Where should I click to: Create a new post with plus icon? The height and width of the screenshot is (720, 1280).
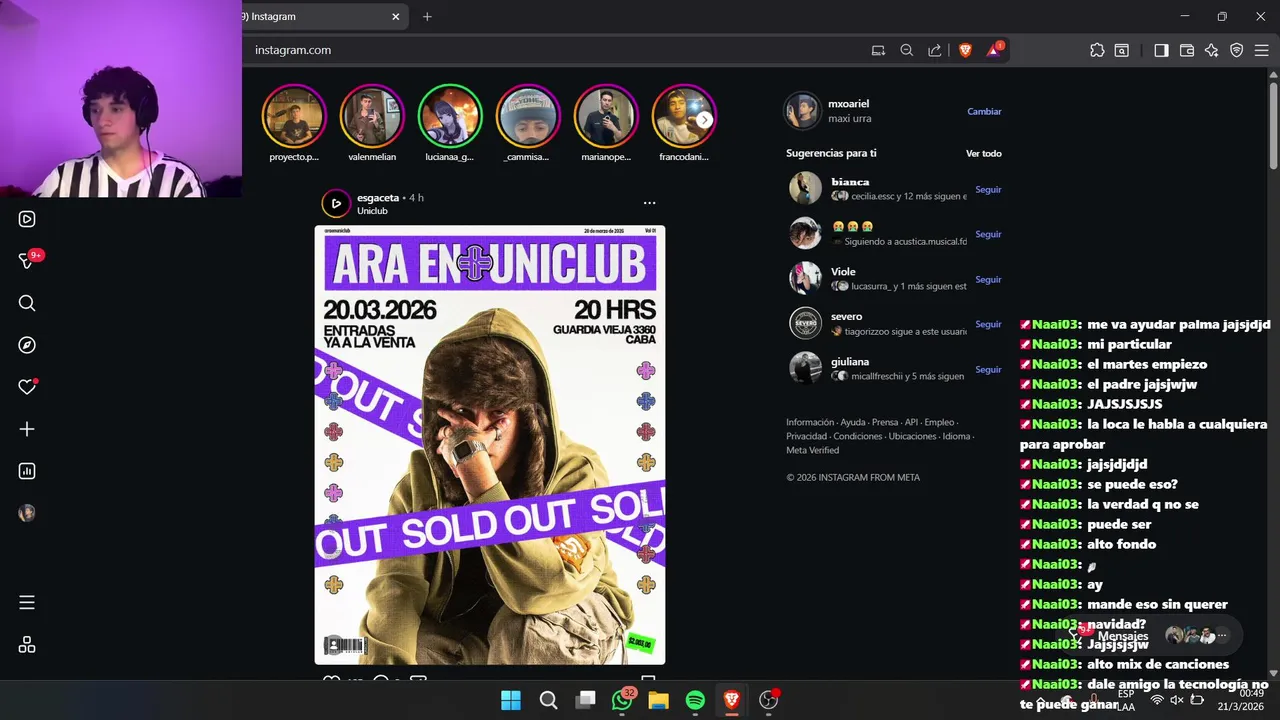(x=27, y=429)
